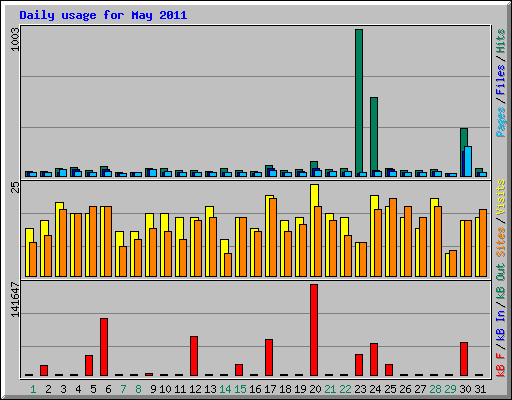Click the 'Pages' legend label
The image size is (512, 400).
click(x=501, y=122)
